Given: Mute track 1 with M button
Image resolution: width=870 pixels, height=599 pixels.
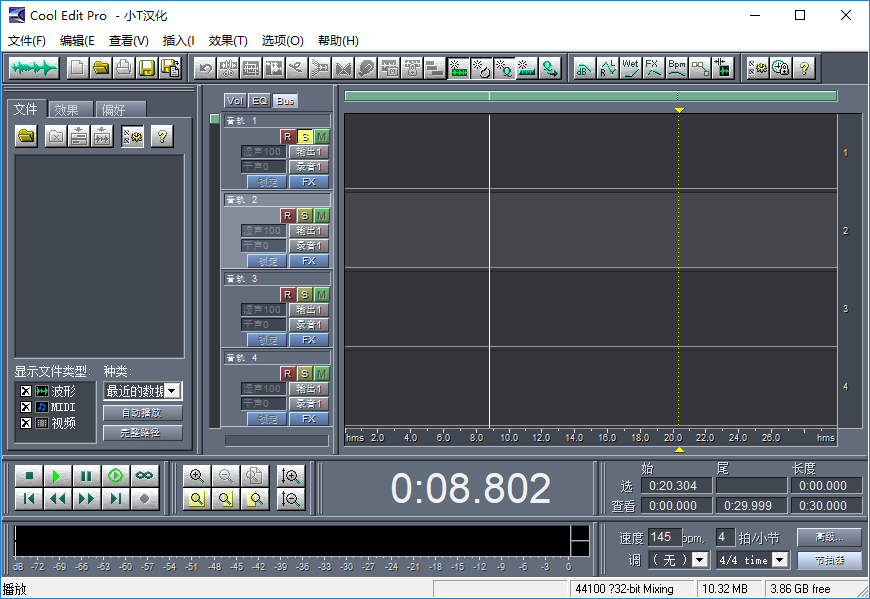Looking at the screenshot, I should (321, 136).
